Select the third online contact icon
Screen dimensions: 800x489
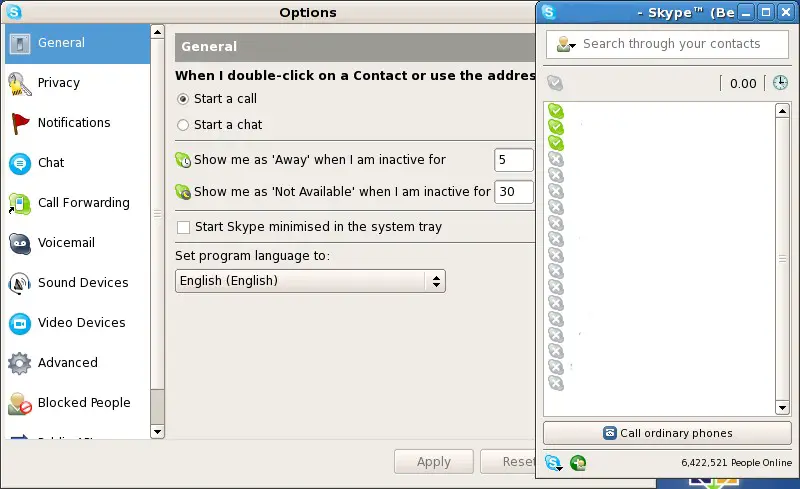[x=556, y=143]
